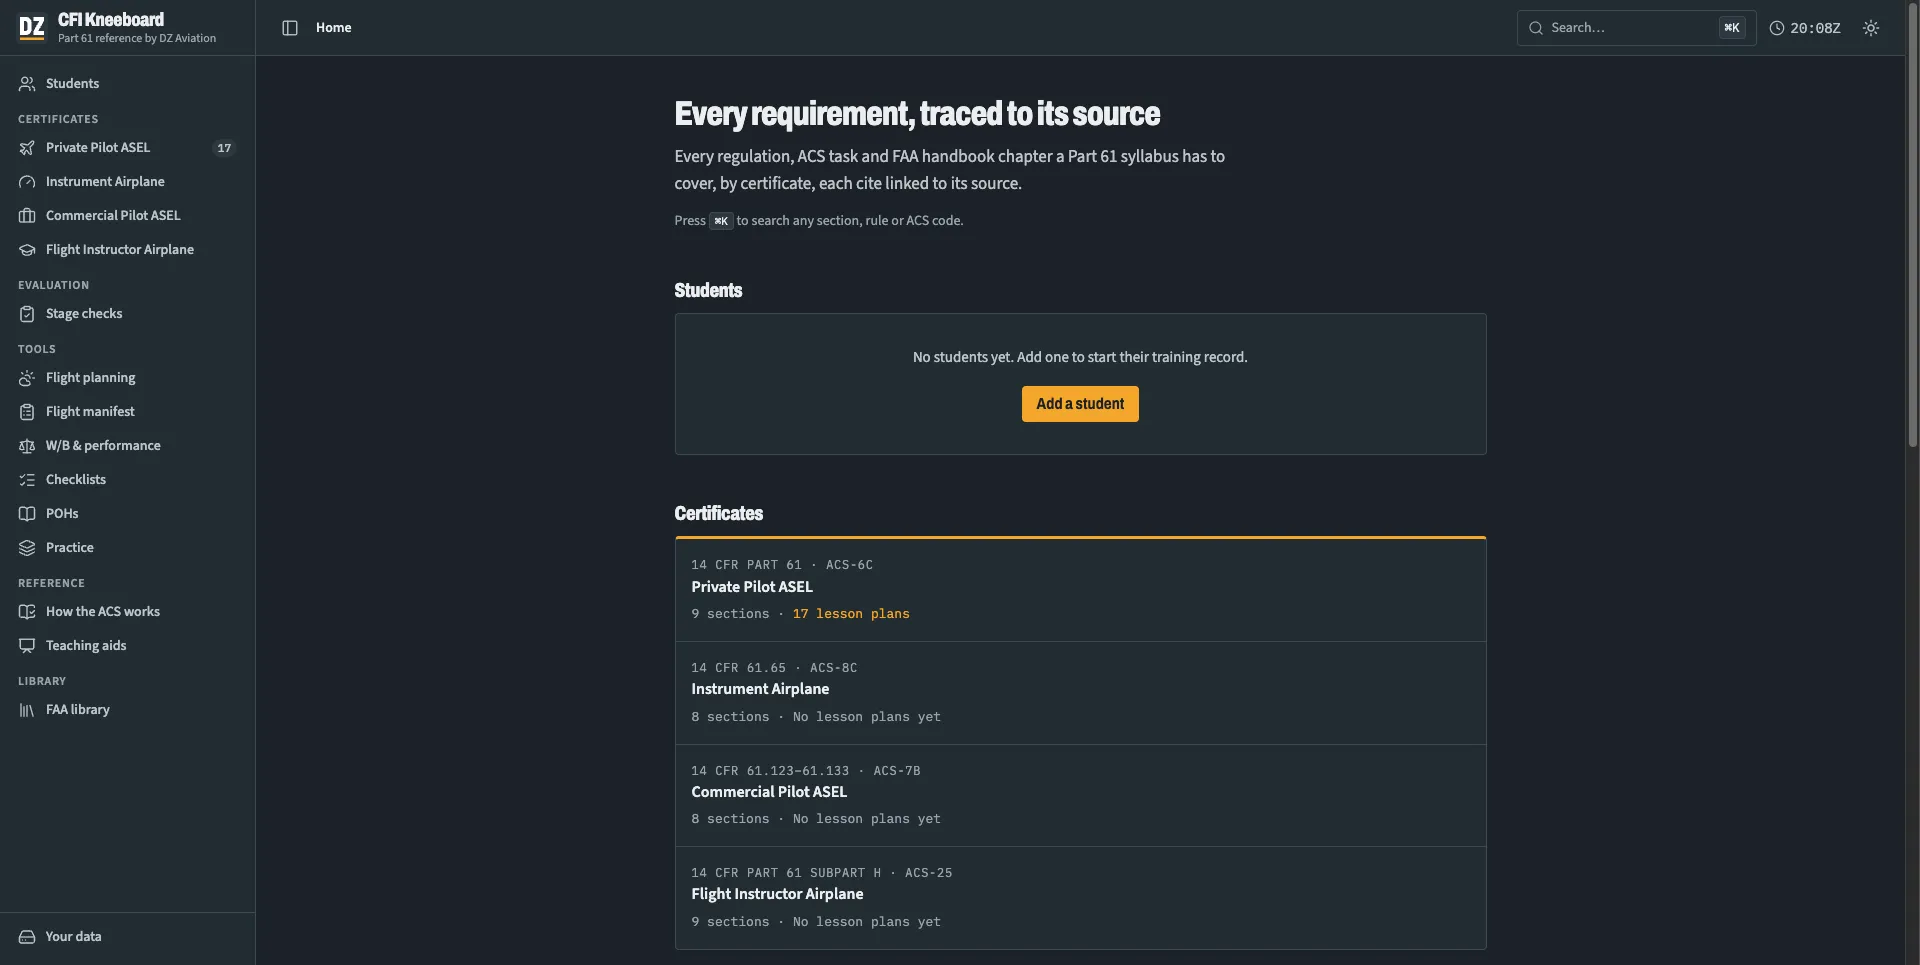
Task: Click the Flight Instructor graduation cap icon
Action: (27, 250)
